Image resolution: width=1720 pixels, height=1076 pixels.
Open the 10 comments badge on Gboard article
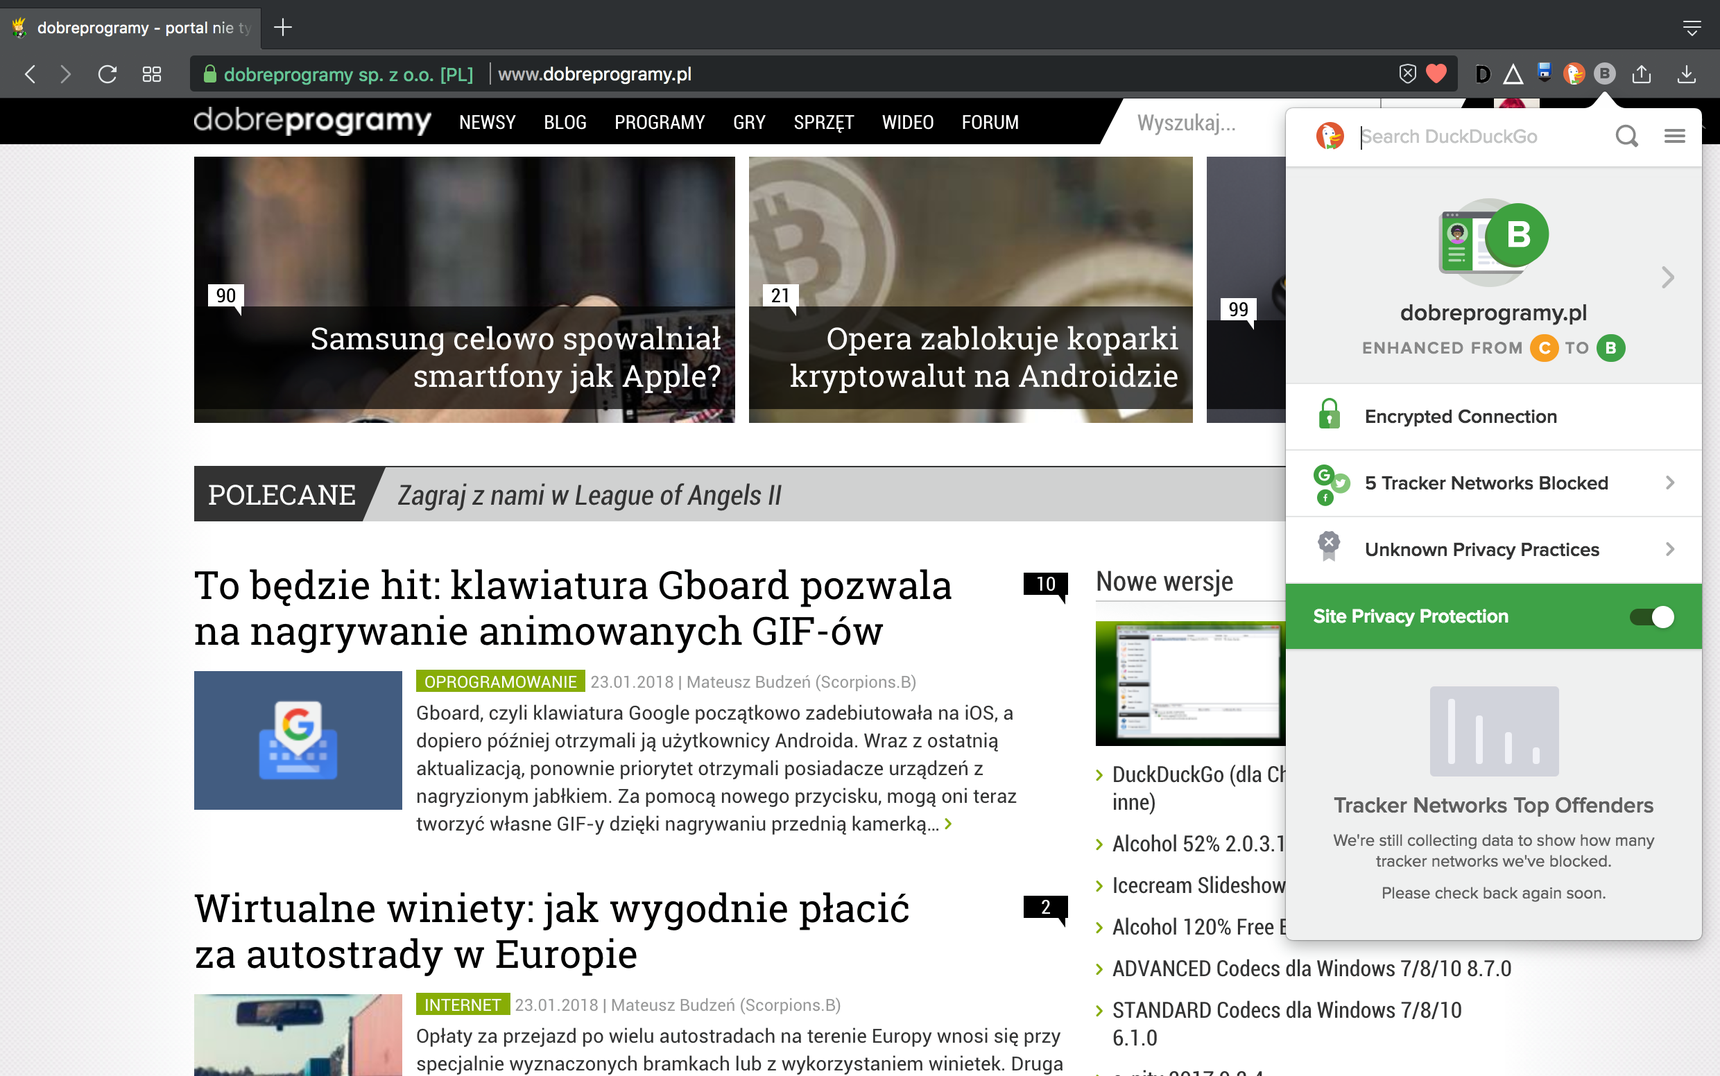(1046, 585)
